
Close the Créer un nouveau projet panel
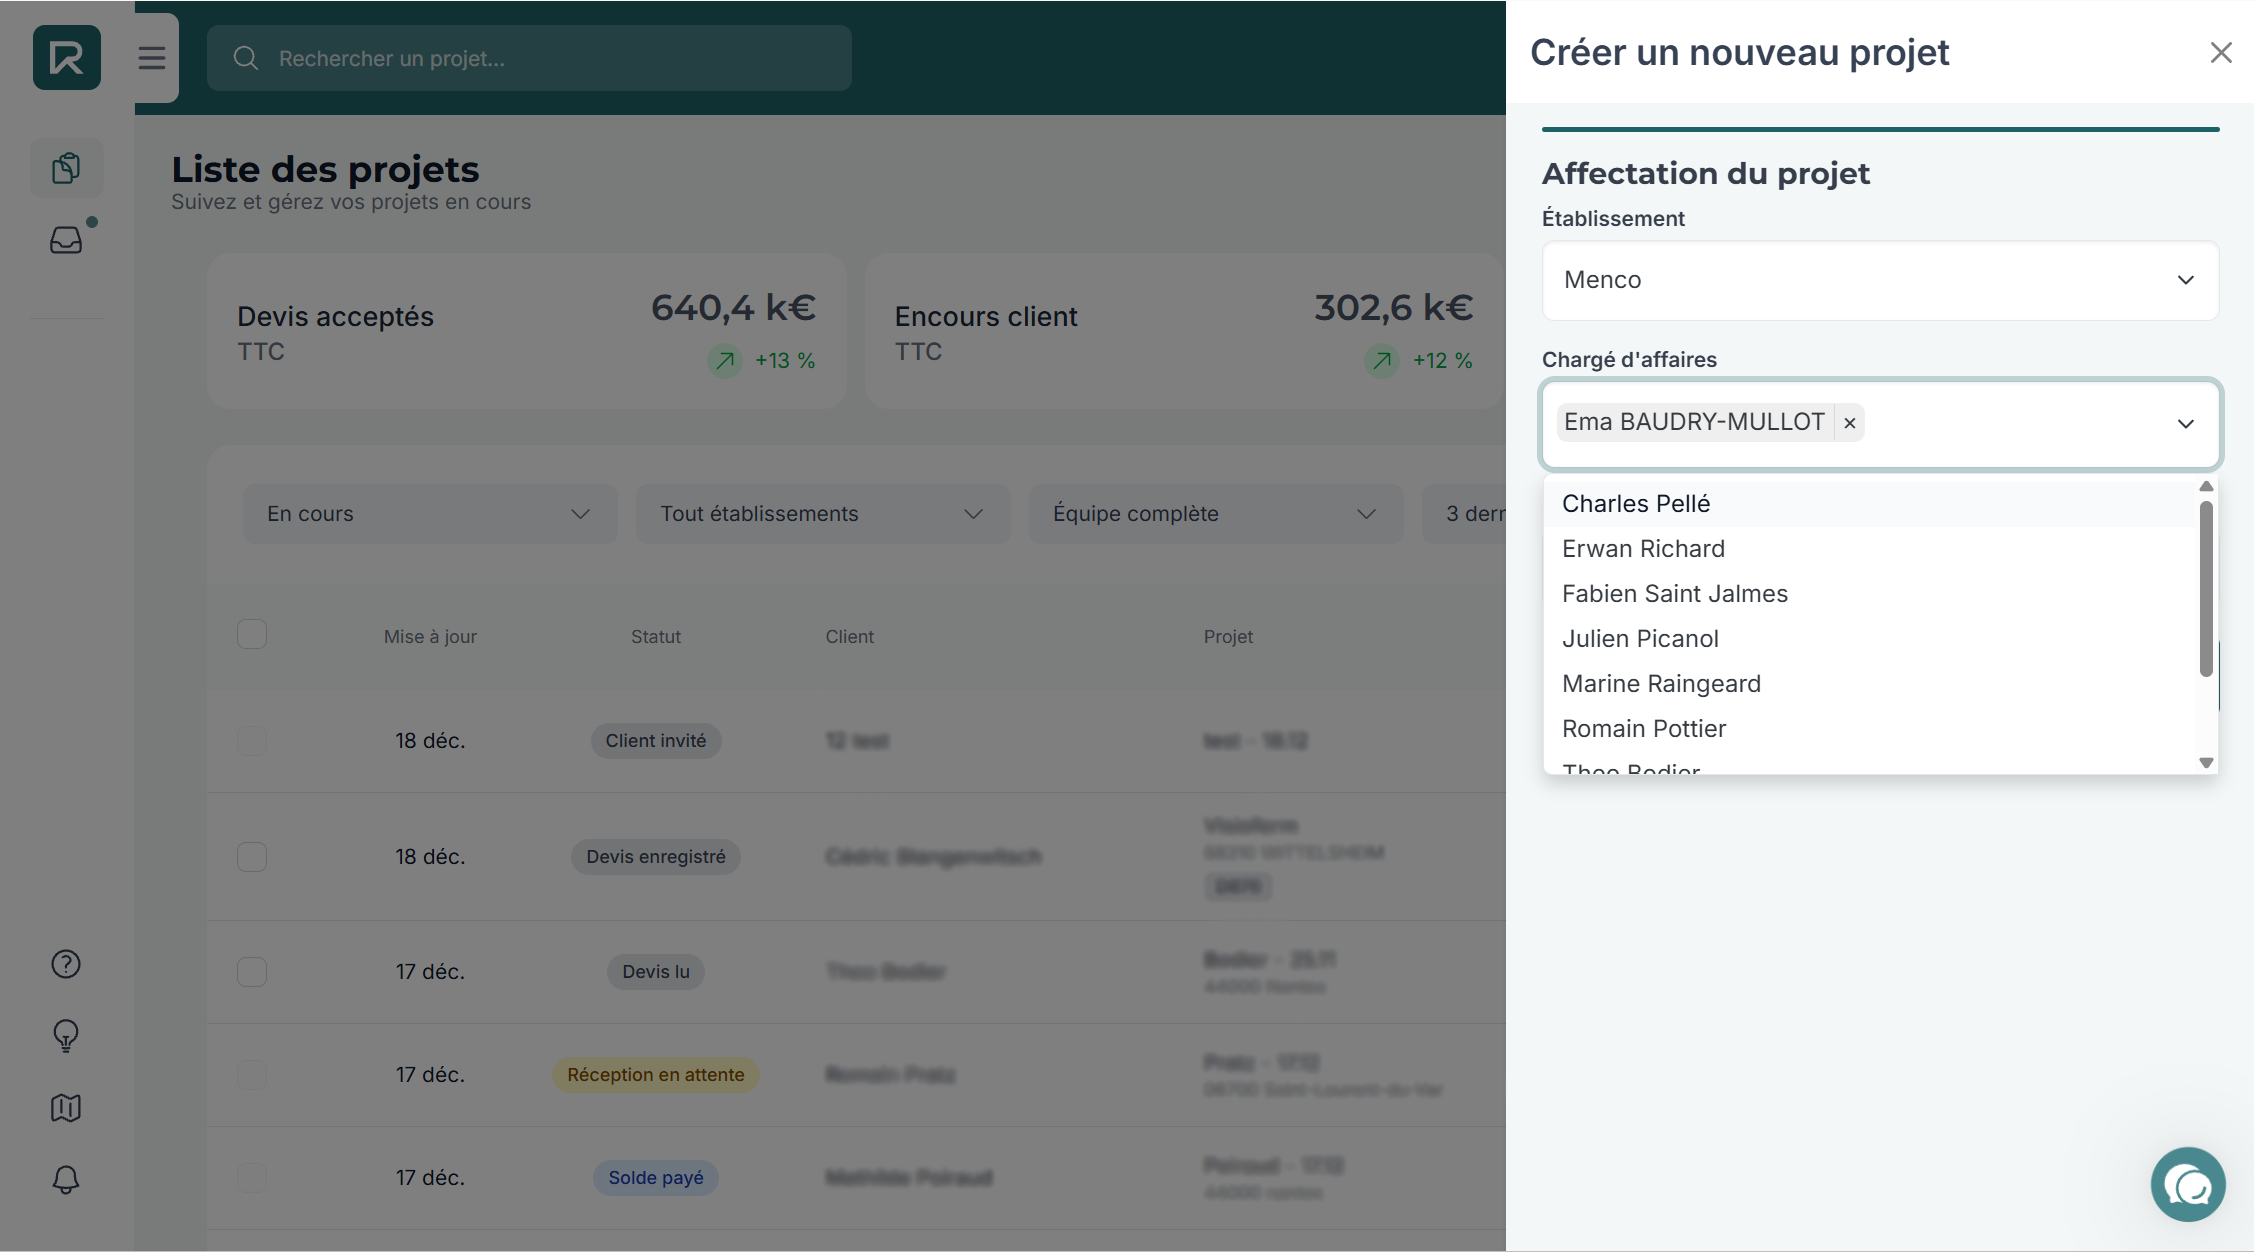[2221, 53]
